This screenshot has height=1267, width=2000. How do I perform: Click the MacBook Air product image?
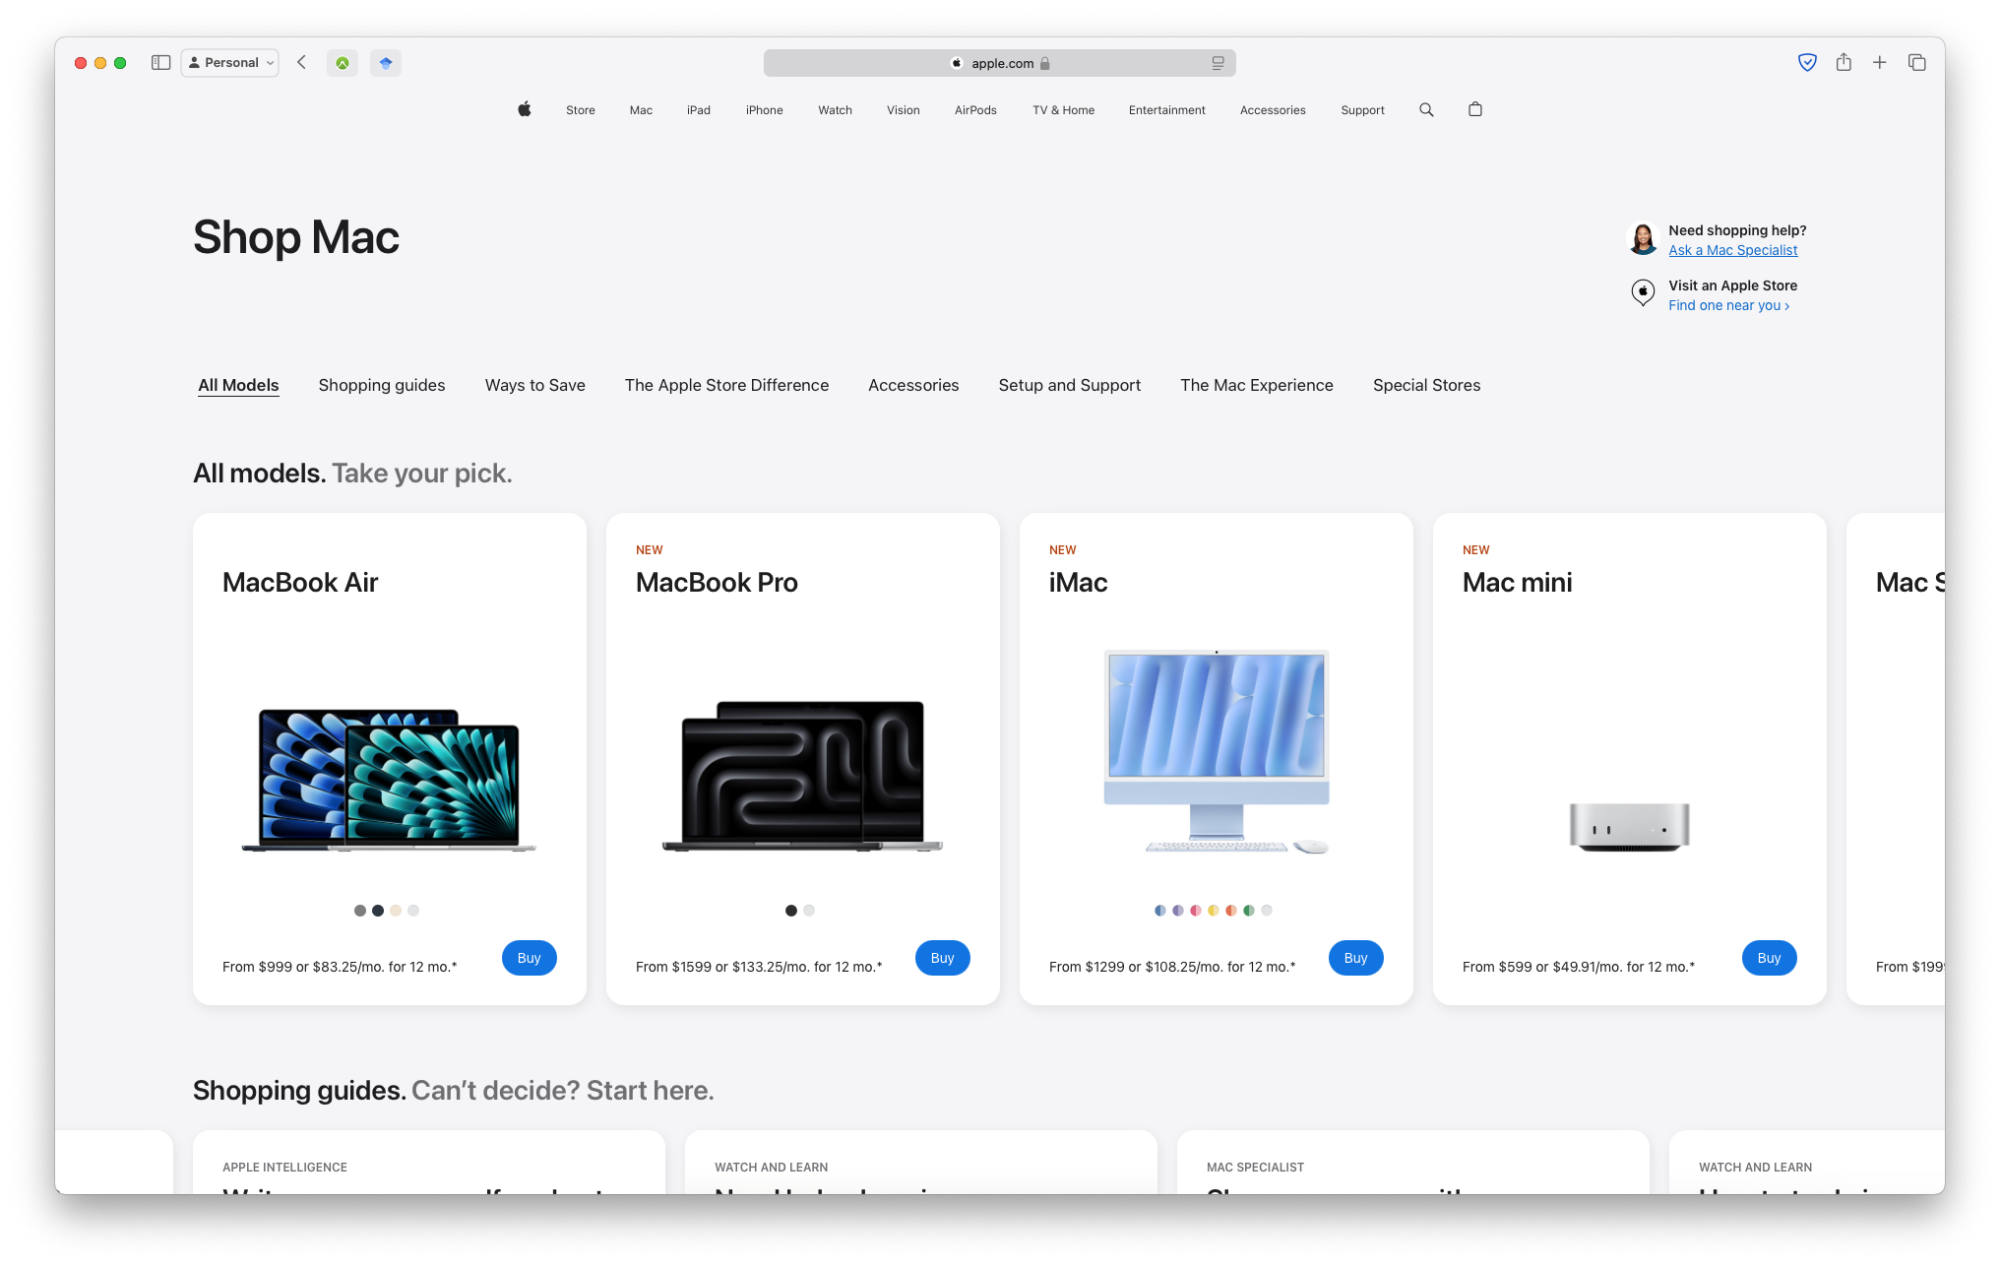tap(389, 780)
